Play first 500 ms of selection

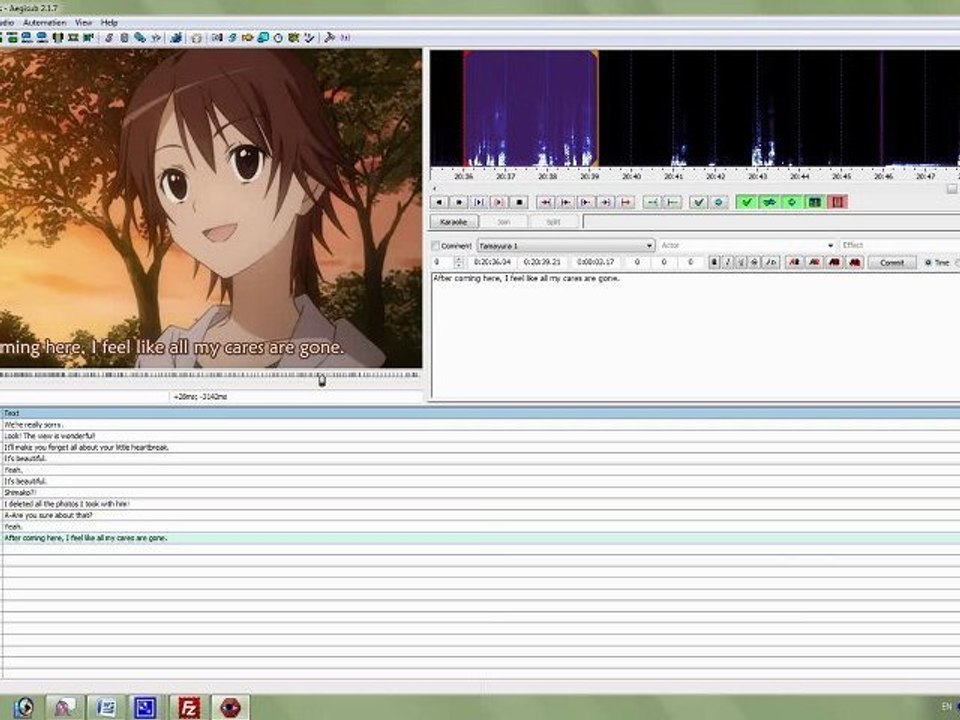[x=585, y=202]
